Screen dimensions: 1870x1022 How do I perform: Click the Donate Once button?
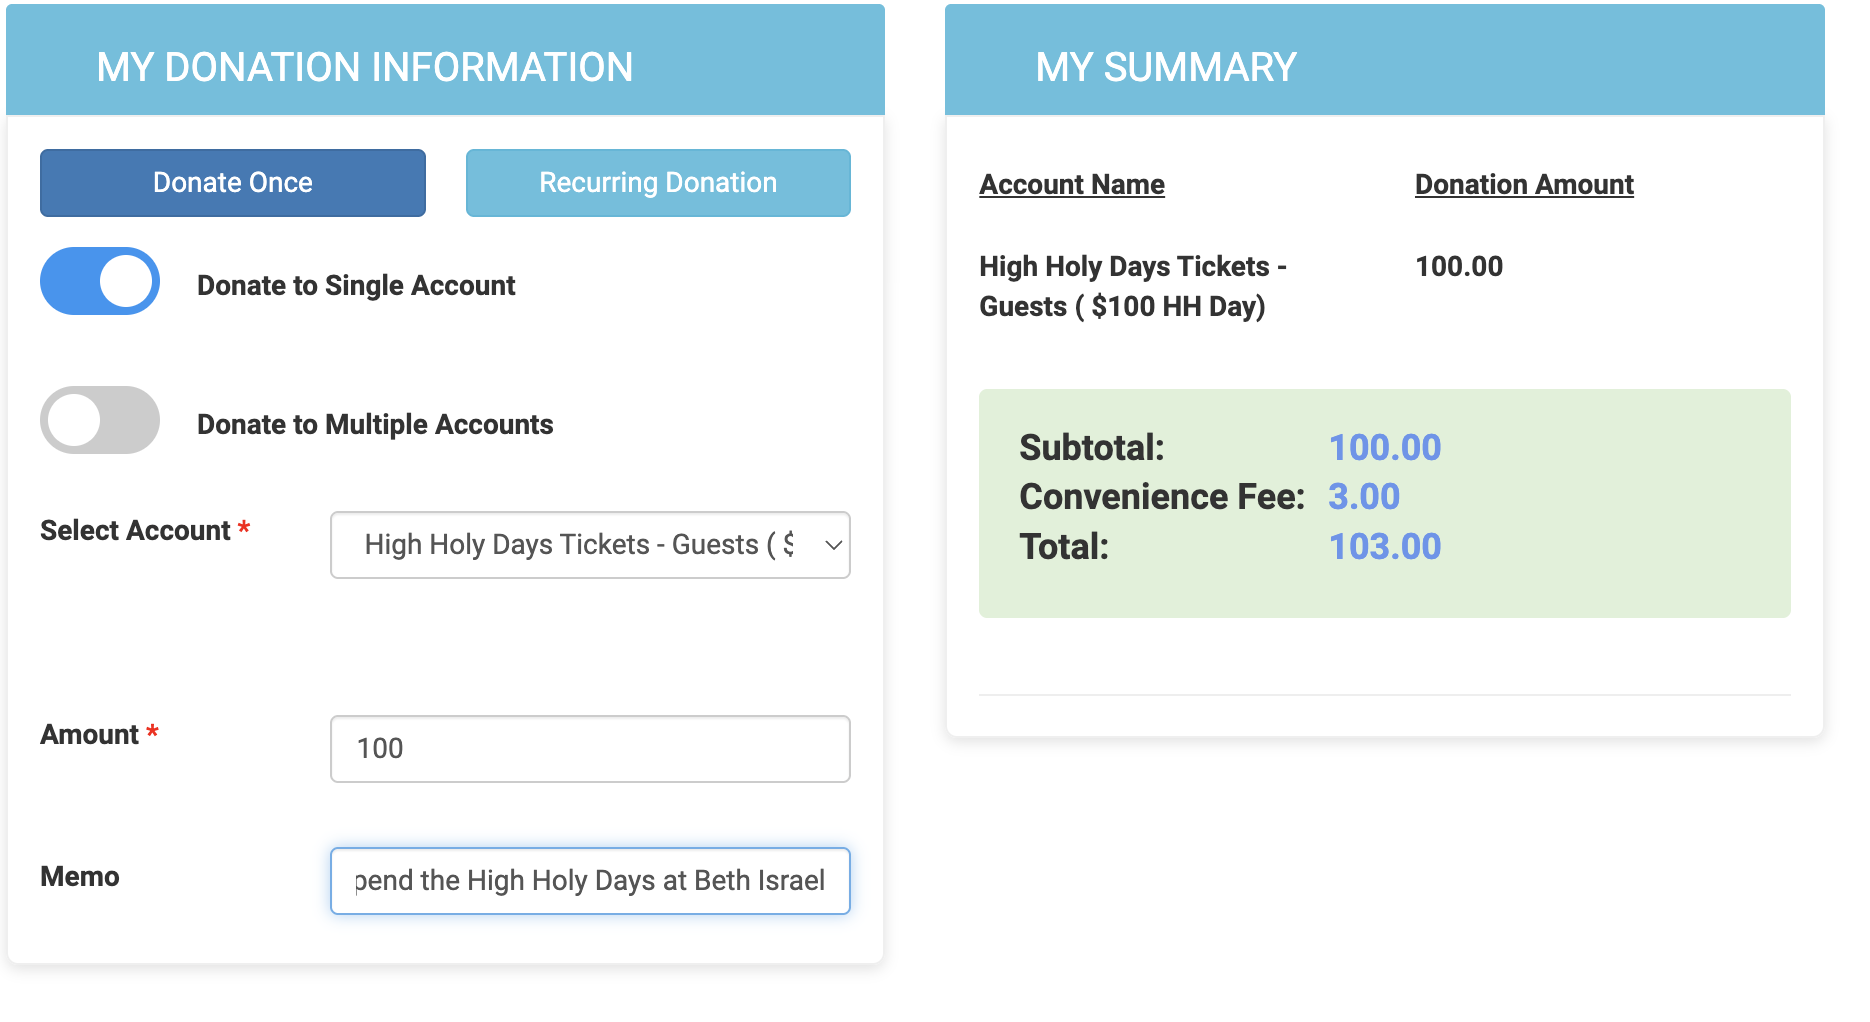[233, 183]
